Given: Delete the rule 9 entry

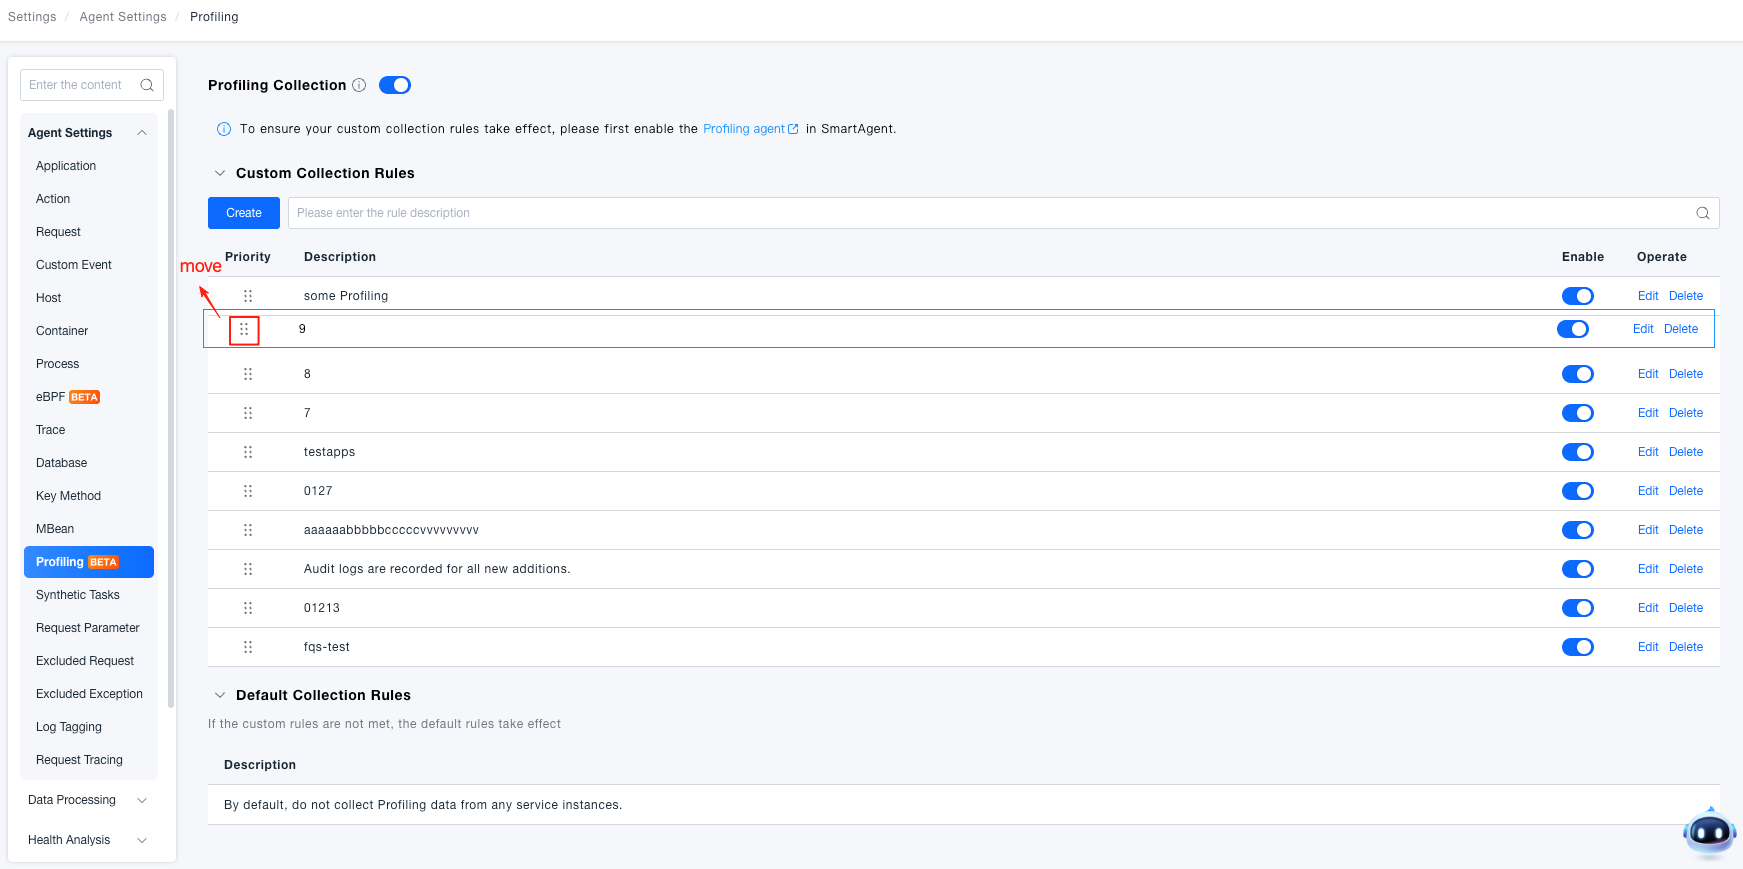Looking at the screenshot, I should [1681, 329].
